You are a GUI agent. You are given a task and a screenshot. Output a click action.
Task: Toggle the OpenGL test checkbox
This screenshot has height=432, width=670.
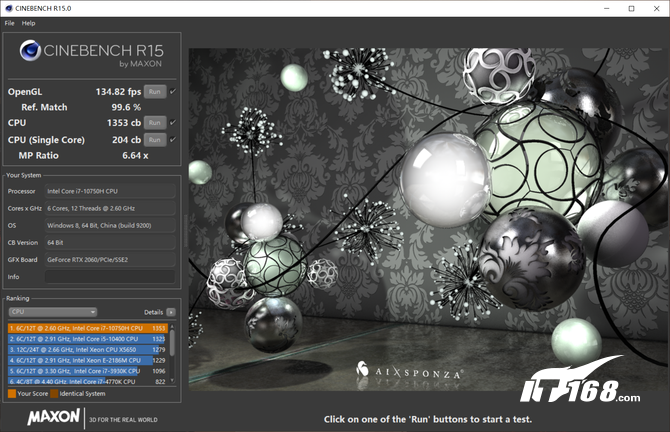pos(173,92)
